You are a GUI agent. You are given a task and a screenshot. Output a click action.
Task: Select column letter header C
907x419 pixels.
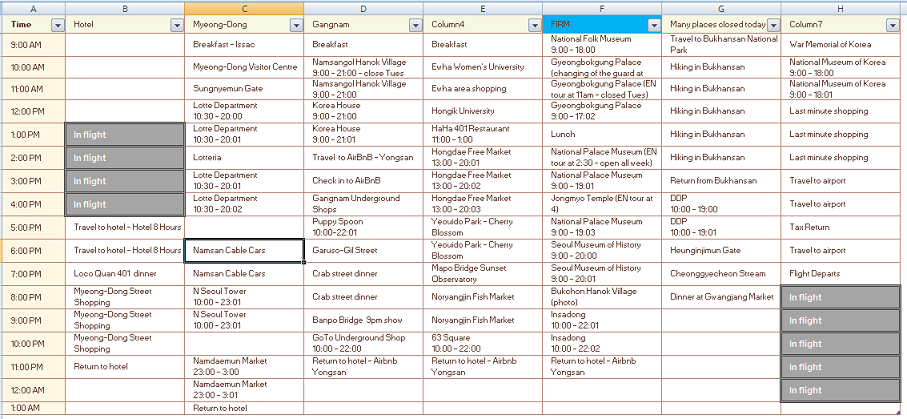[245, 8]
